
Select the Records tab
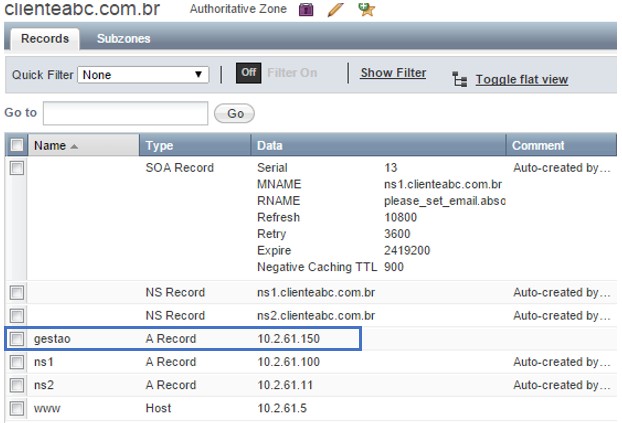45,39
